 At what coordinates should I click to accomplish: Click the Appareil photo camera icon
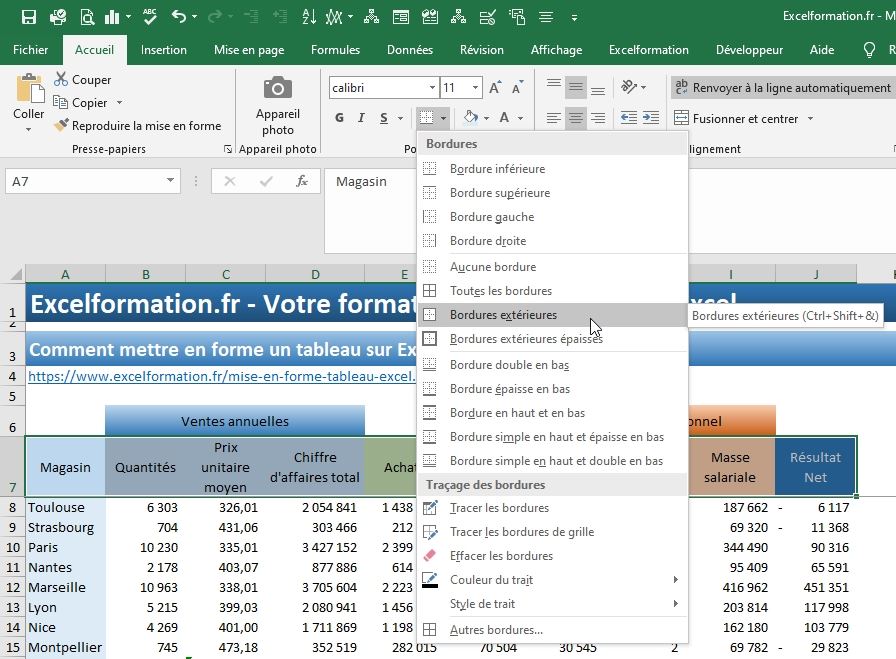[278, 88]
